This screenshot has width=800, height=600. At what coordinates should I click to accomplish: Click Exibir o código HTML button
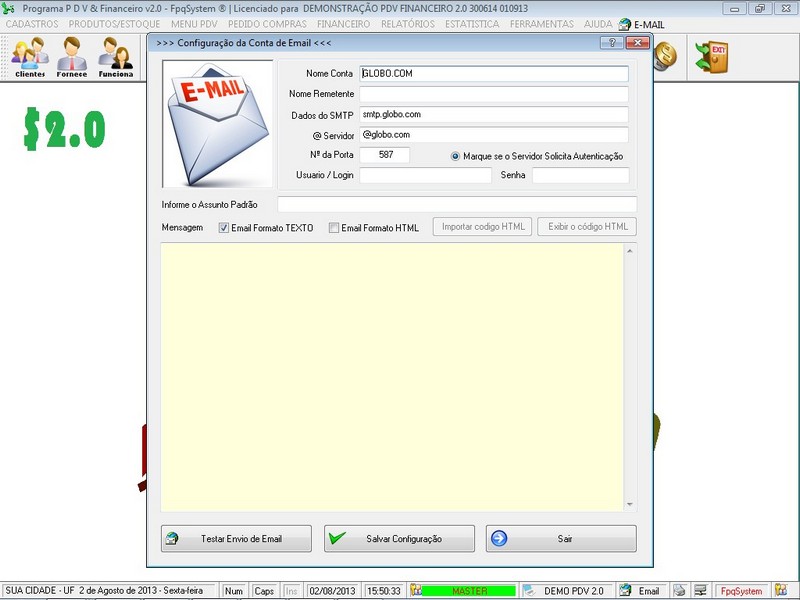[x=587, y=227]
